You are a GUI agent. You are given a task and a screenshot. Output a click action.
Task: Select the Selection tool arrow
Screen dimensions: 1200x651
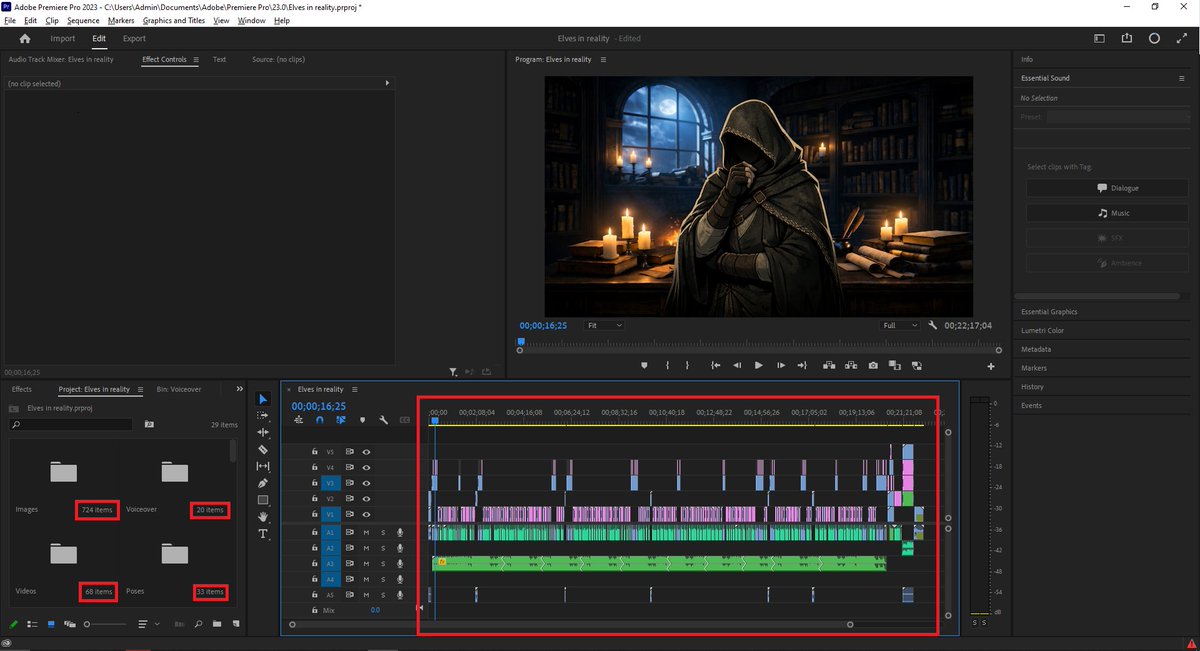[x=263, y=399]
